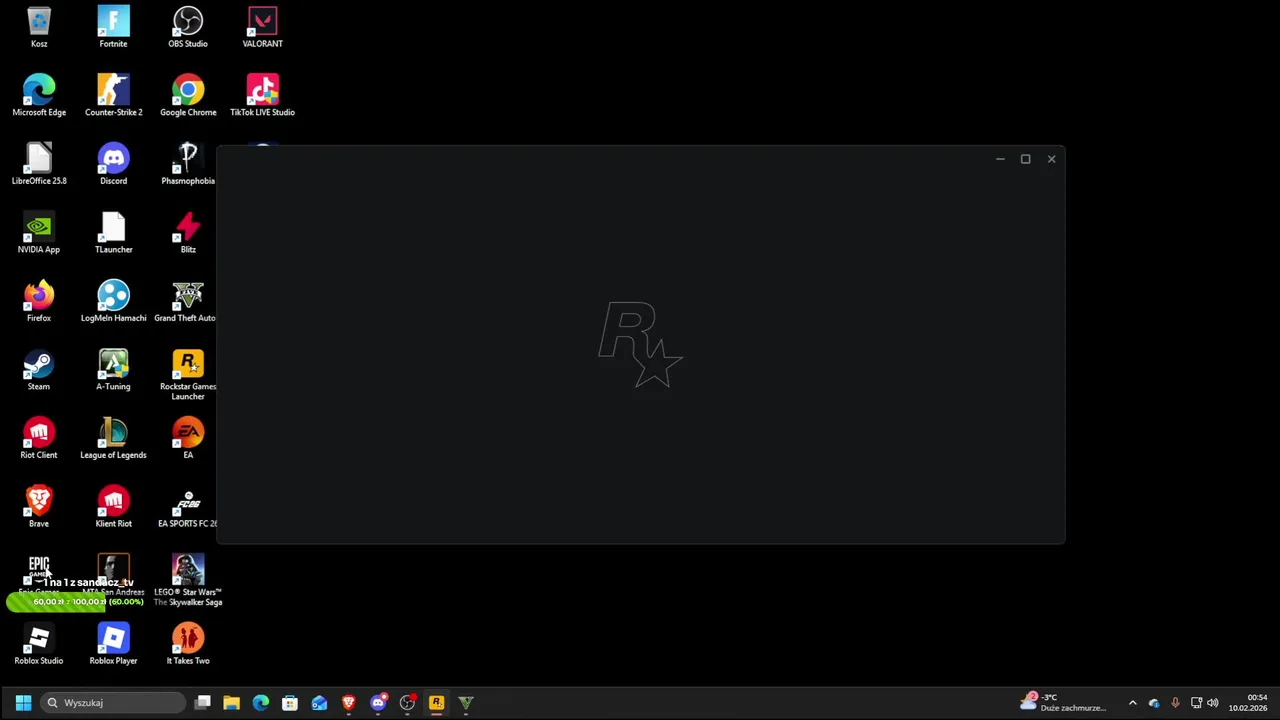Screen dimensions: 1280x720
Task: Launch Fortnite from the desktop
Action: [113, 27]
